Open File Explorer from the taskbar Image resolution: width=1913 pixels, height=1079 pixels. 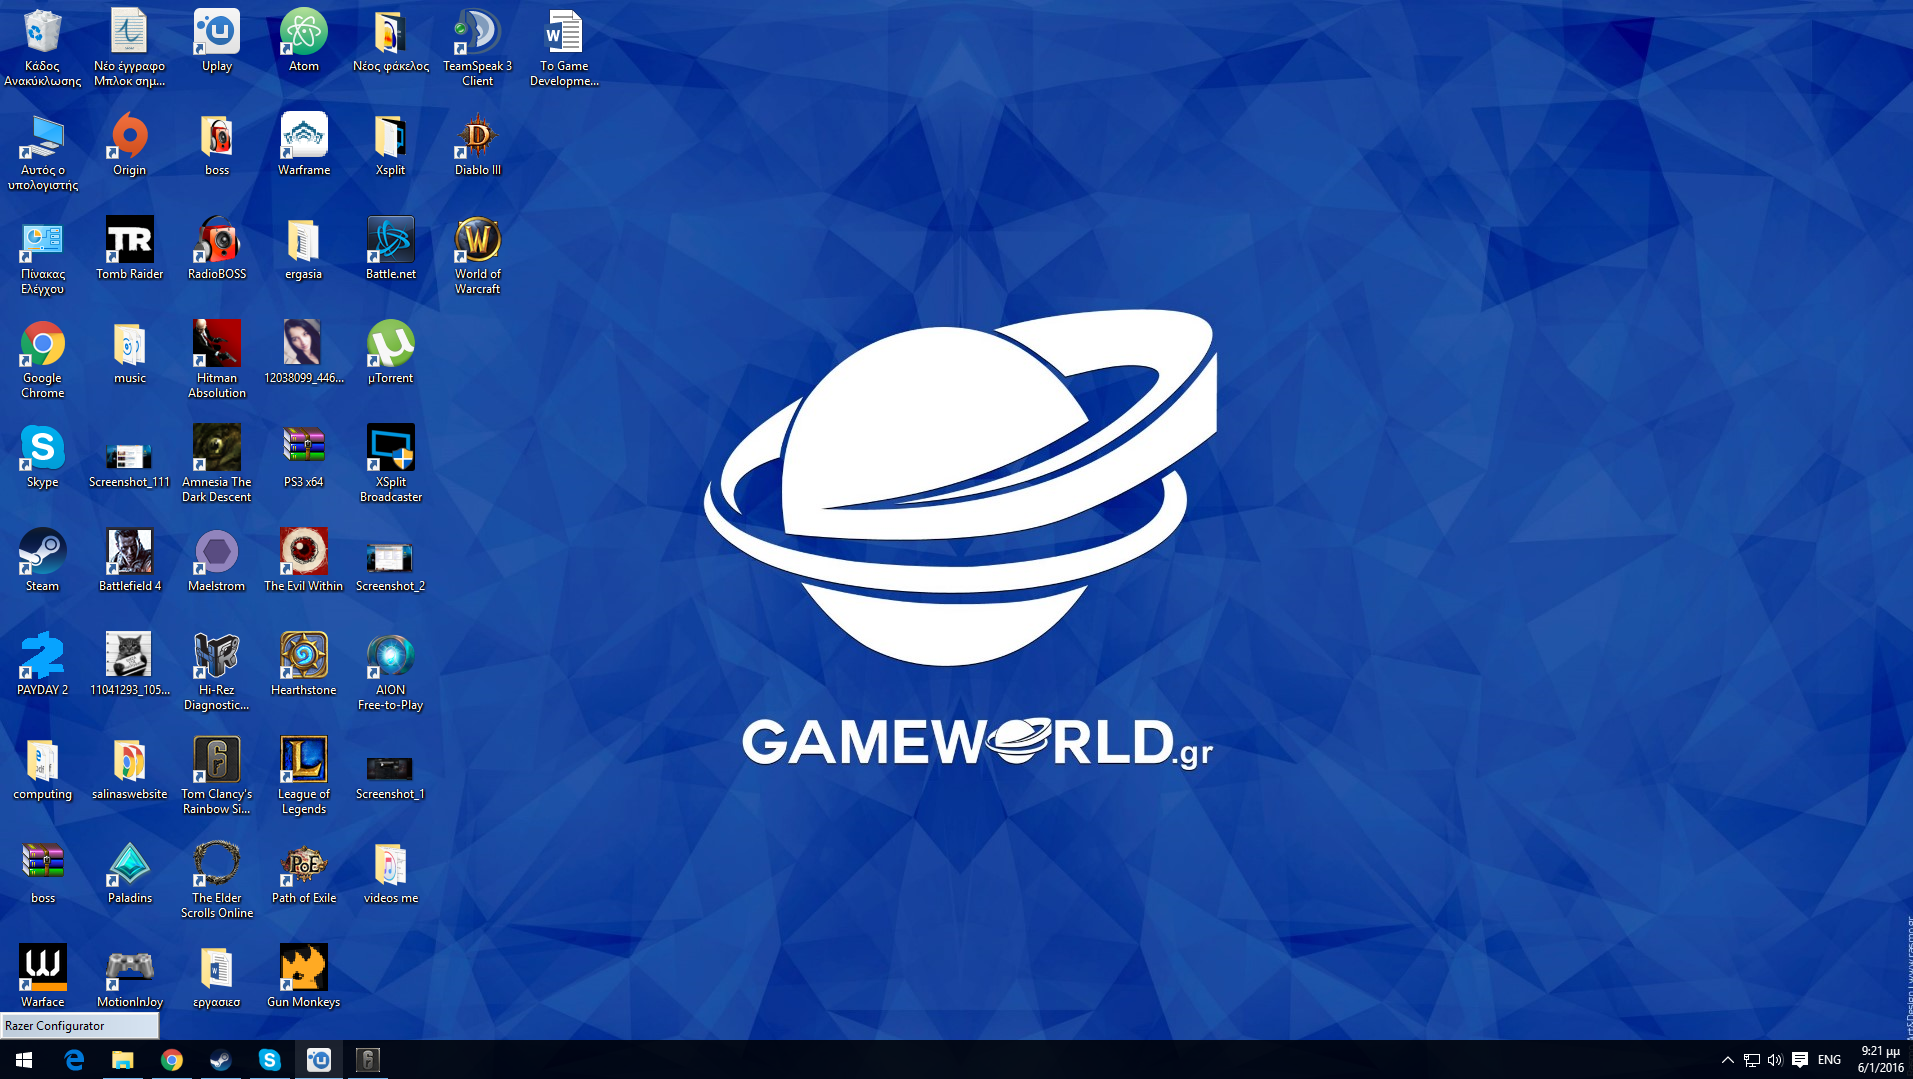(122, 1060)
